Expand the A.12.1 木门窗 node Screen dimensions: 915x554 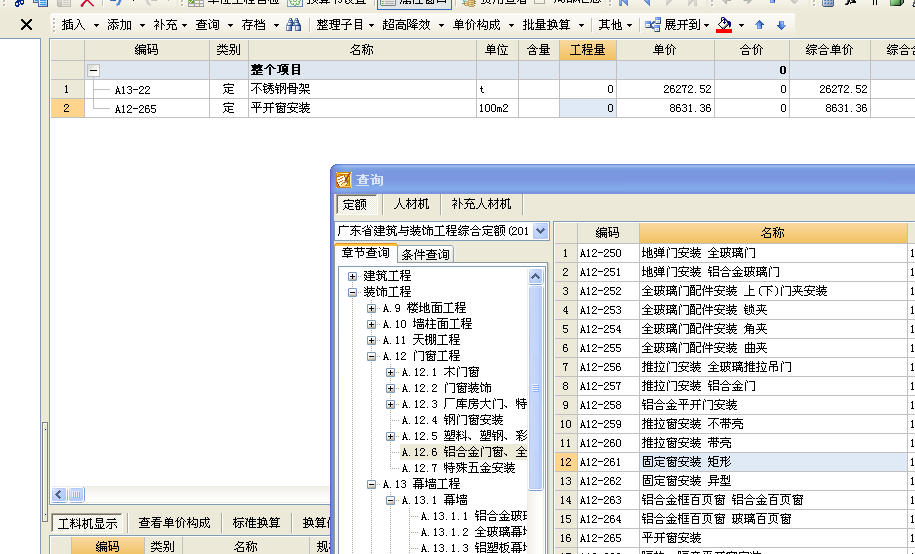[x=390, y=372]
